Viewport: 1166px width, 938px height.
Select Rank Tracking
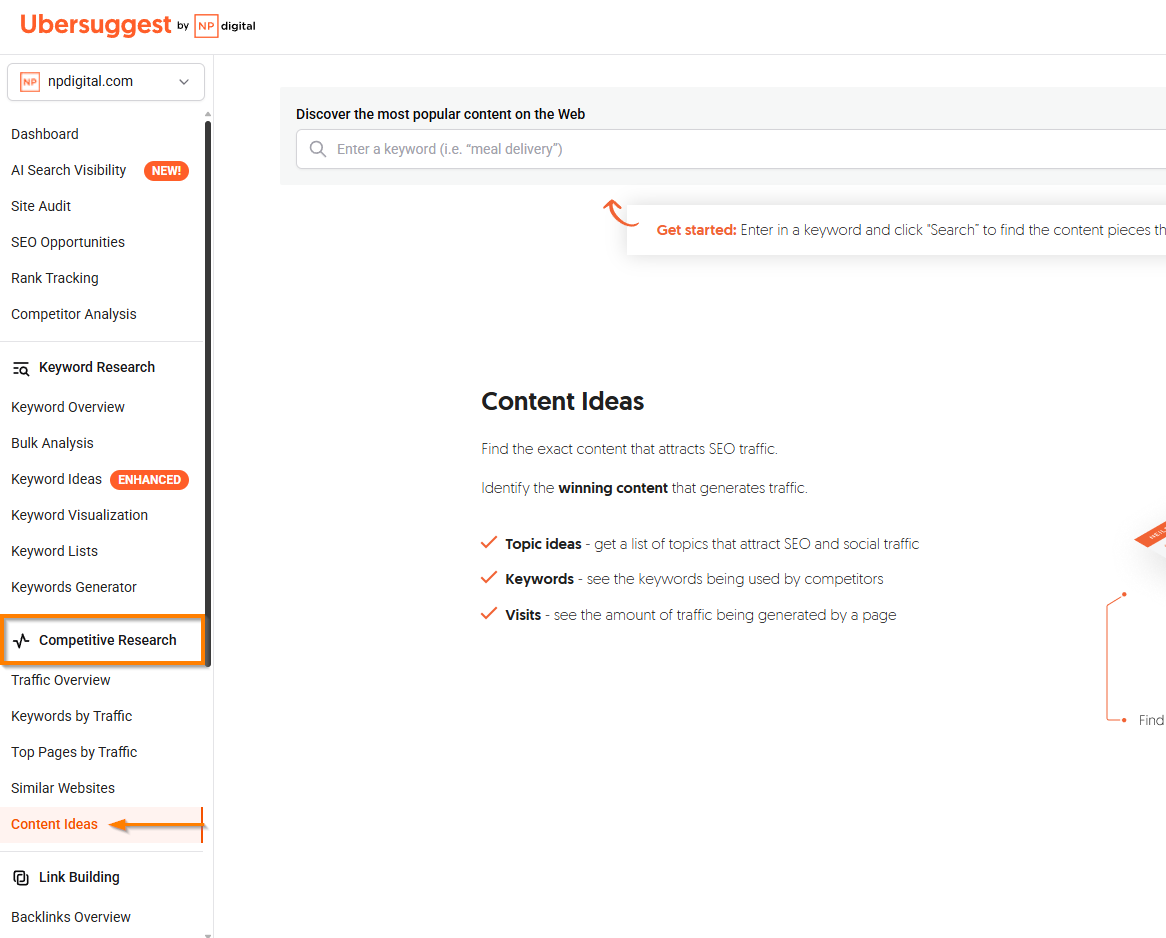54,278
